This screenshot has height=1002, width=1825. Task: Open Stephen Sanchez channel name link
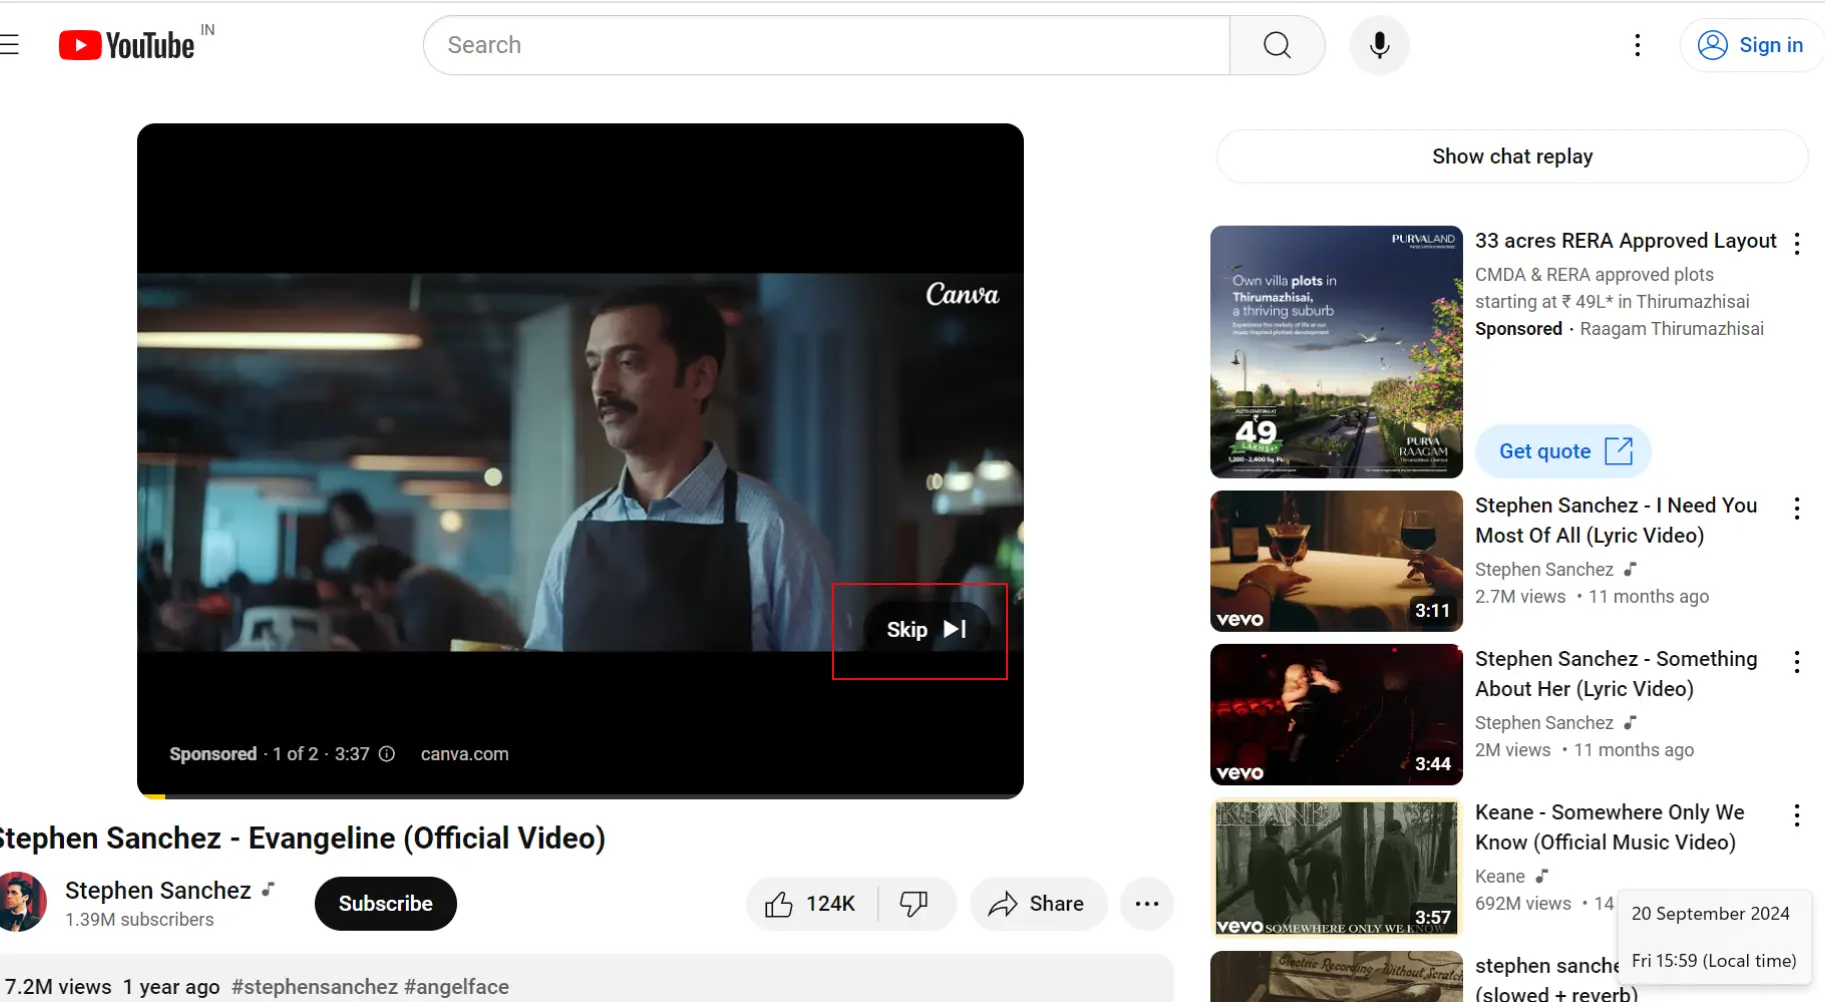coord(158,890)
